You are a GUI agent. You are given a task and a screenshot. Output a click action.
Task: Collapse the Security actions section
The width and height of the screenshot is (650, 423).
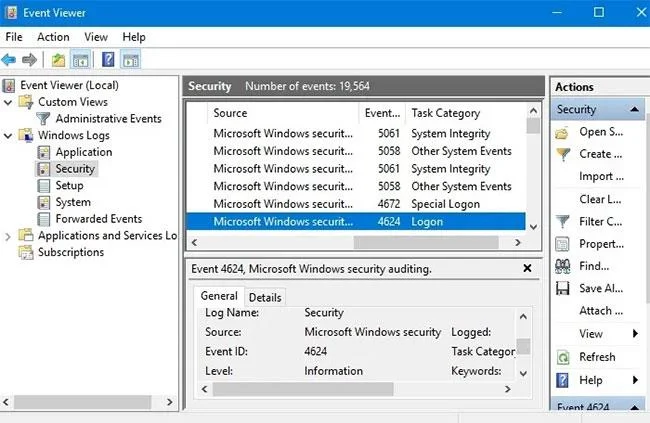pyautogui.click(x=634, y=109)
